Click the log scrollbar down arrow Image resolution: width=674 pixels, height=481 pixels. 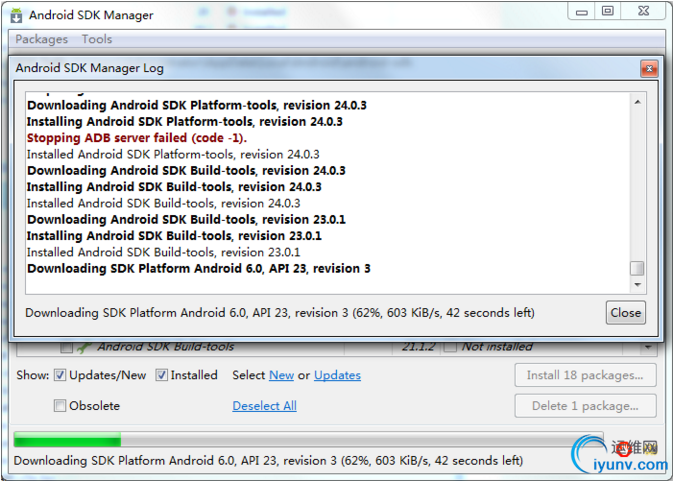(x=637, y=285)
